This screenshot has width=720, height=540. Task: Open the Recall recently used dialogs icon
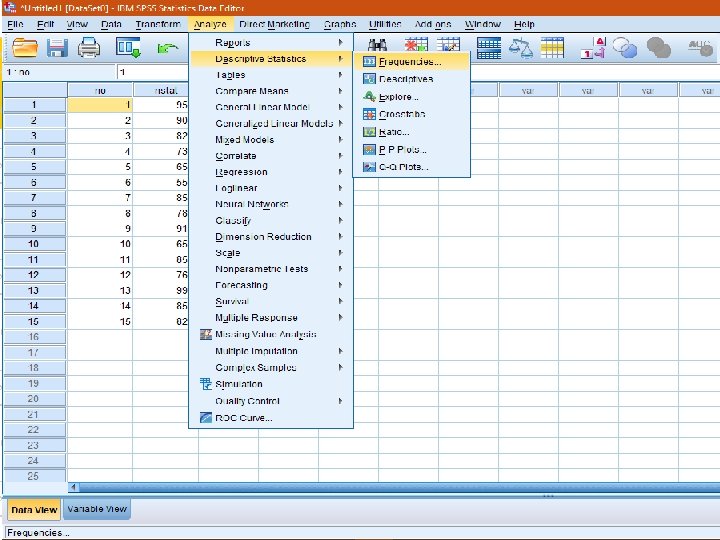(128, 48)
